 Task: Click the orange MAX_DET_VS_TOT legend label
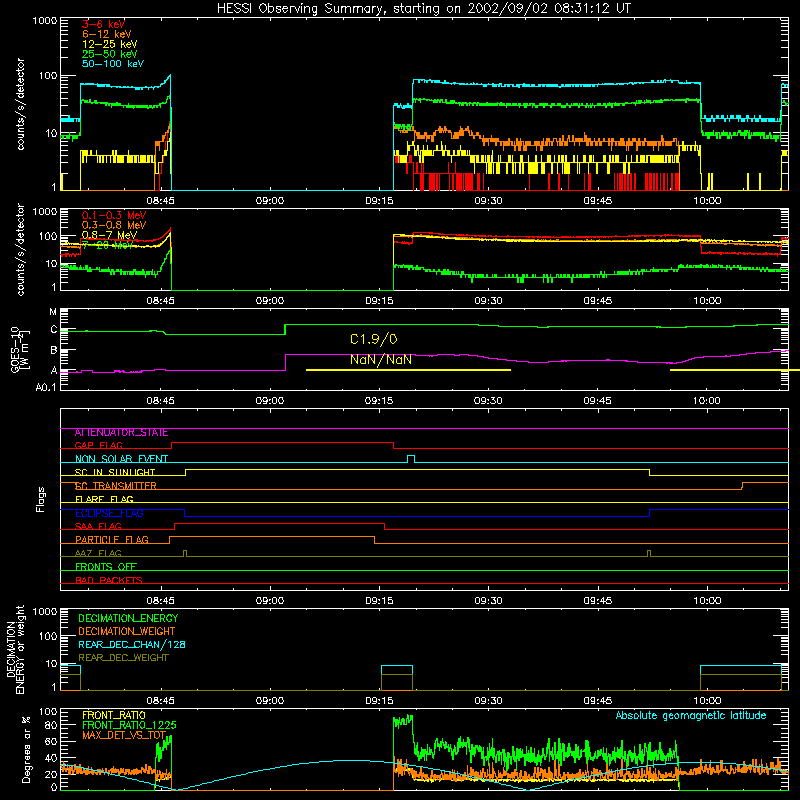(x=124, y=735)
